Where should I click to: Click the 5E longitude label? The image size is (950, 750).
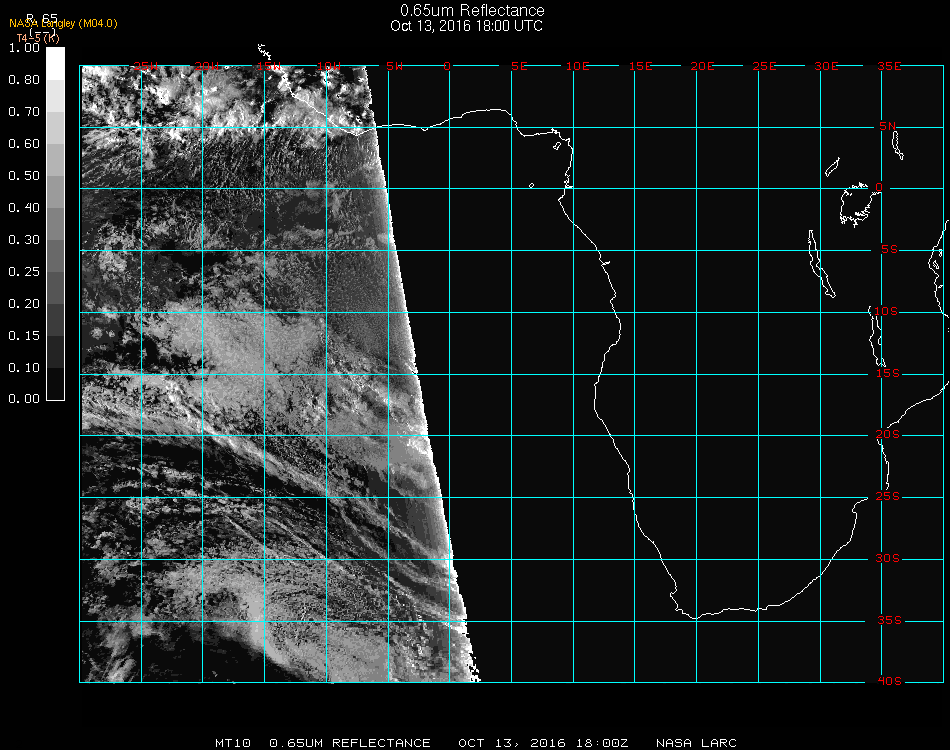519,66
